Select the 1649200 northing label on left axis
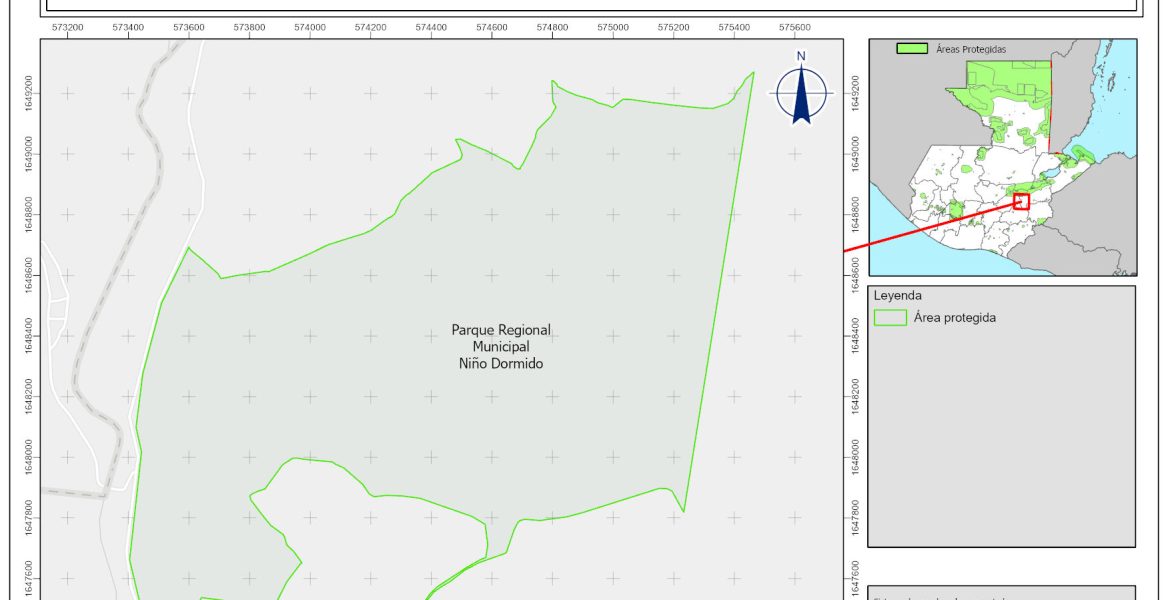1170x600 pixels. pyautogui.click(x=31, y=93)
